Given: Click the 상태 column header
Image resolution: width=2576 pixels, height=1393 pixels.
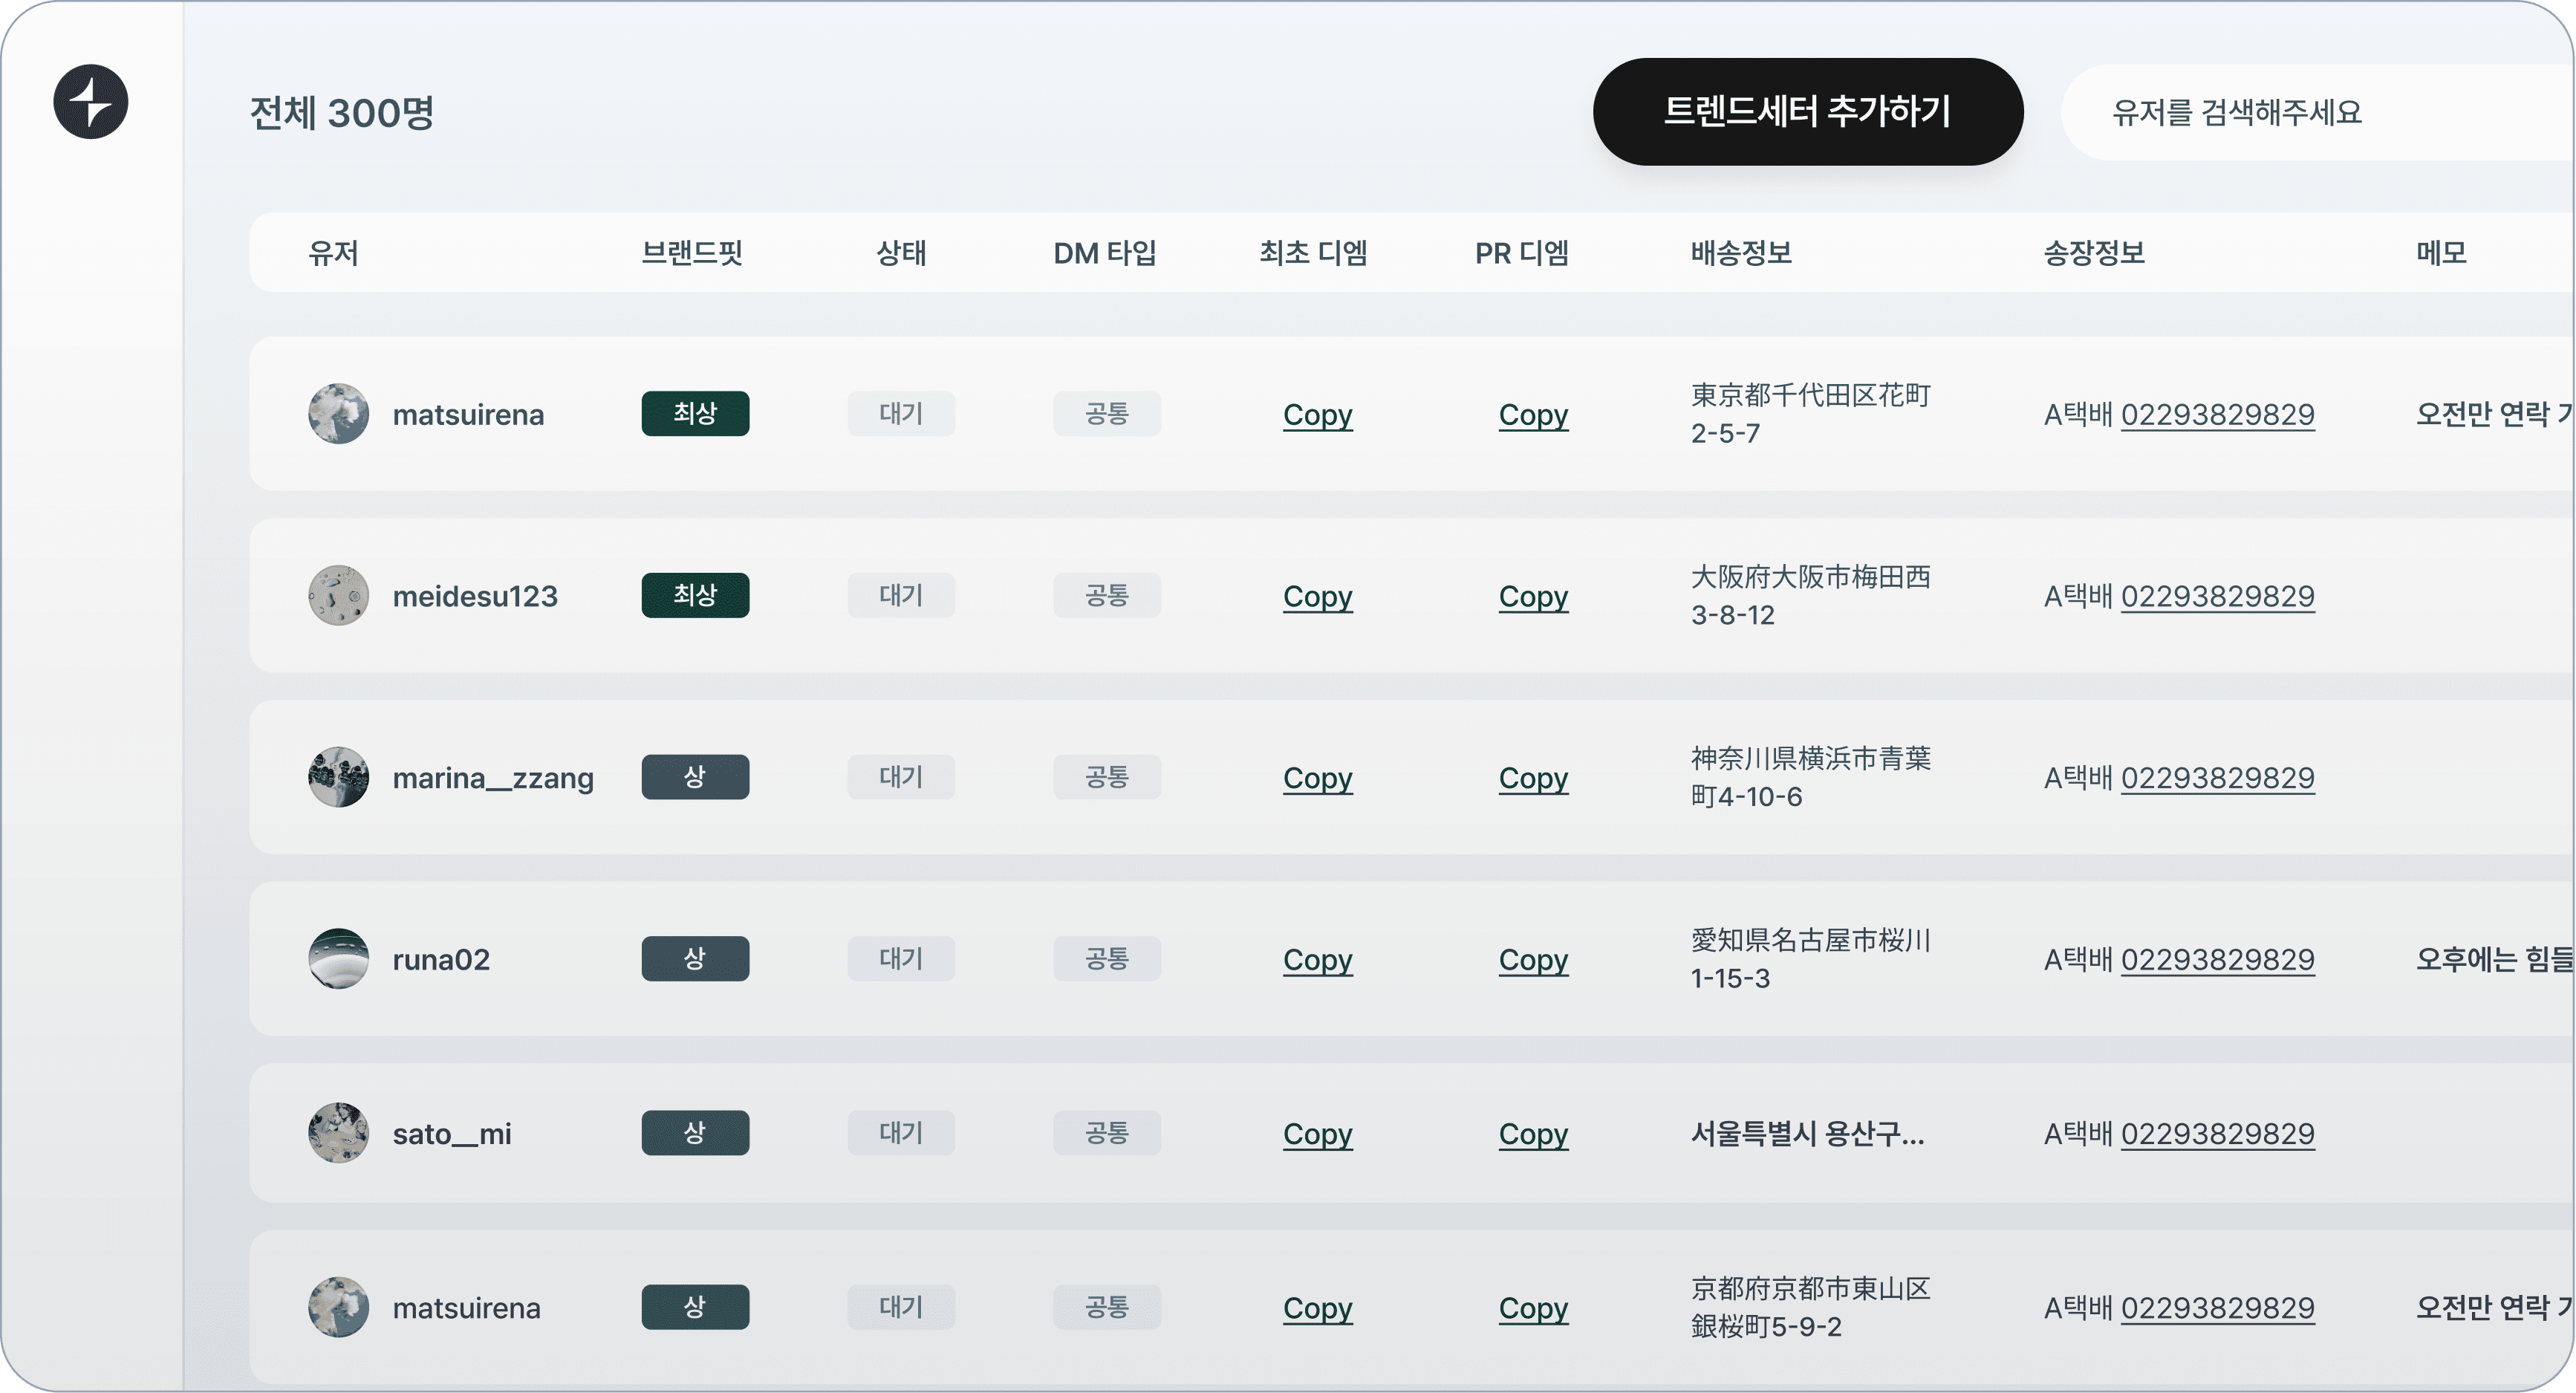Looking at the screenshot, I should 901,253.
